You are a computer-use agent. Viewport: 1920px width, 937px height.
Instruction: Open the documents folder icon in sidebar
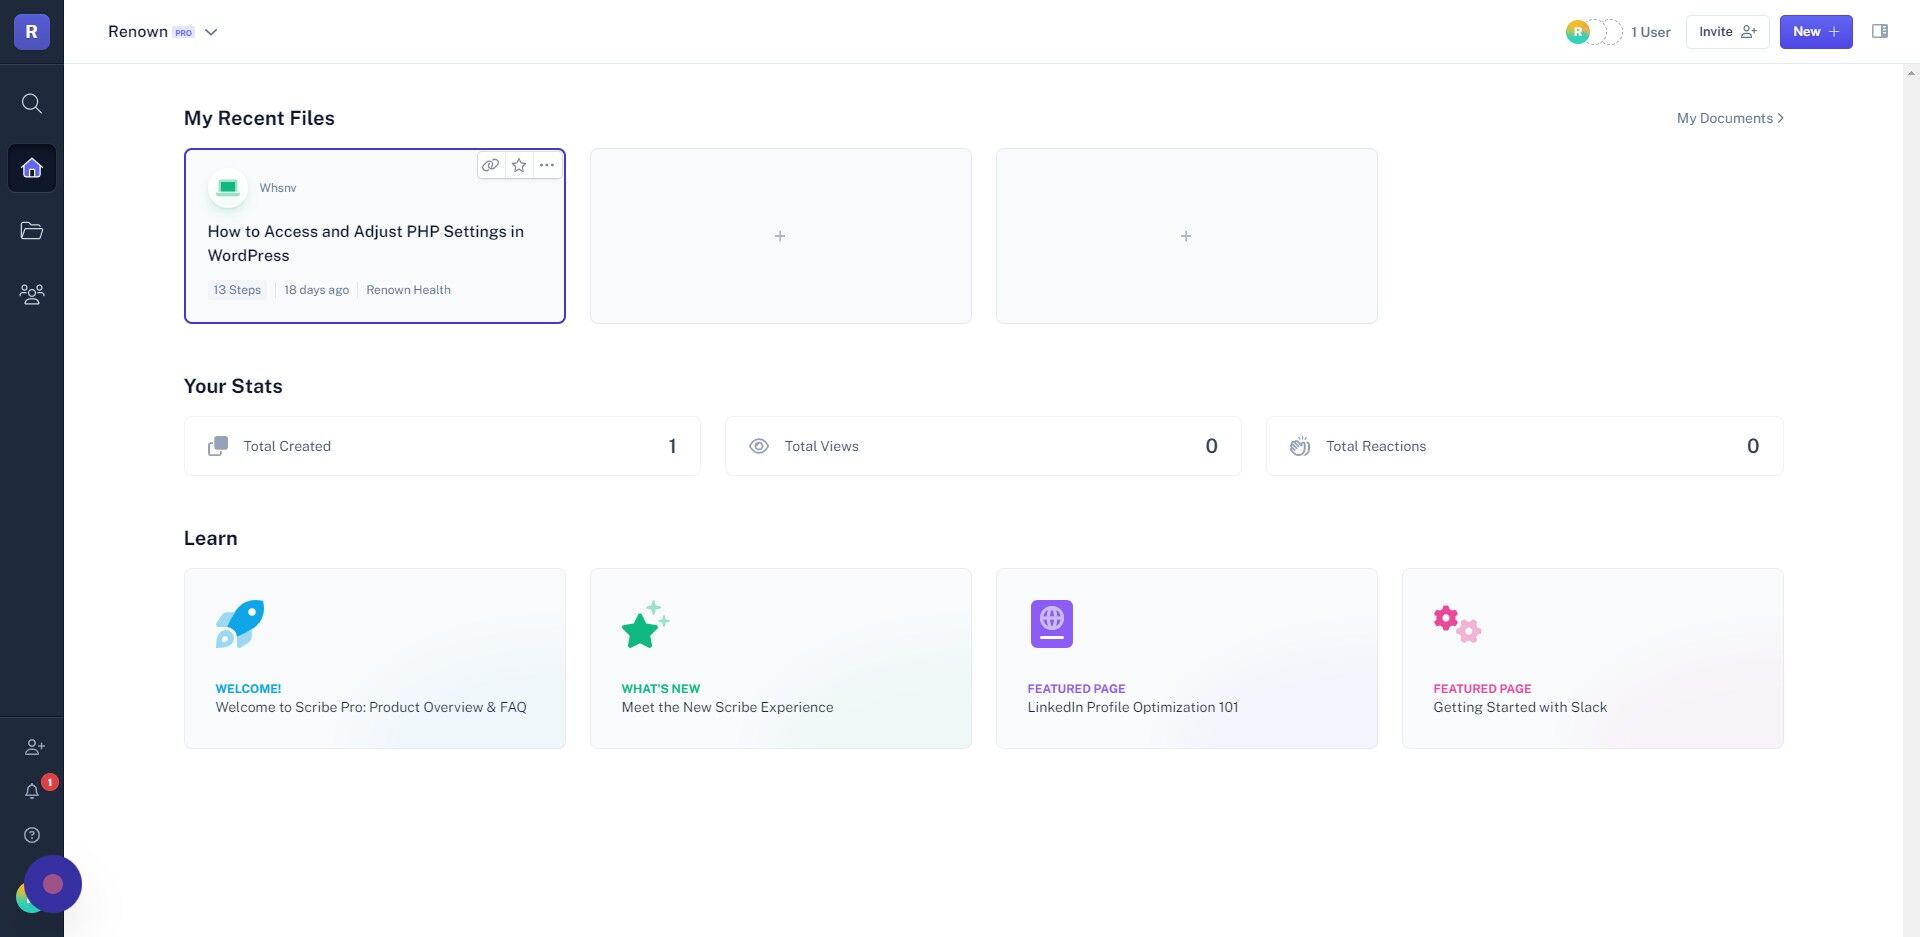point(32,231)
